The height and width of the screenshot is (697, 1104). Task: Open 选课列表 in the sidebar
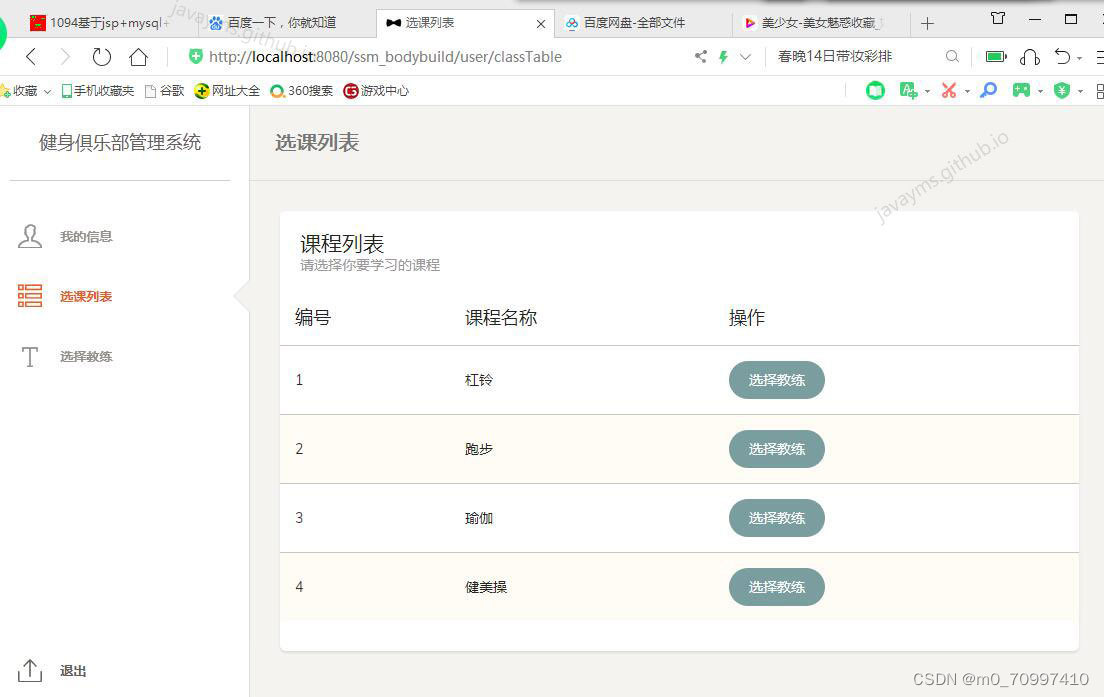pyautogui.click(x=86, y=296)
